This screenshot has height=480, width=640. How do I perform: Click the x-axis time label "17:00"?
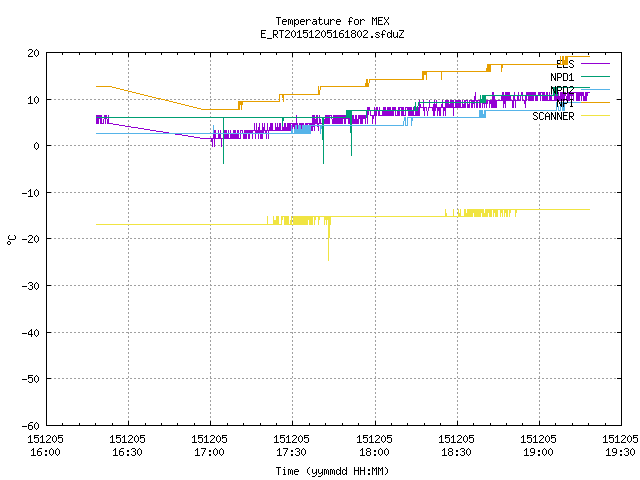pos(209,452)
